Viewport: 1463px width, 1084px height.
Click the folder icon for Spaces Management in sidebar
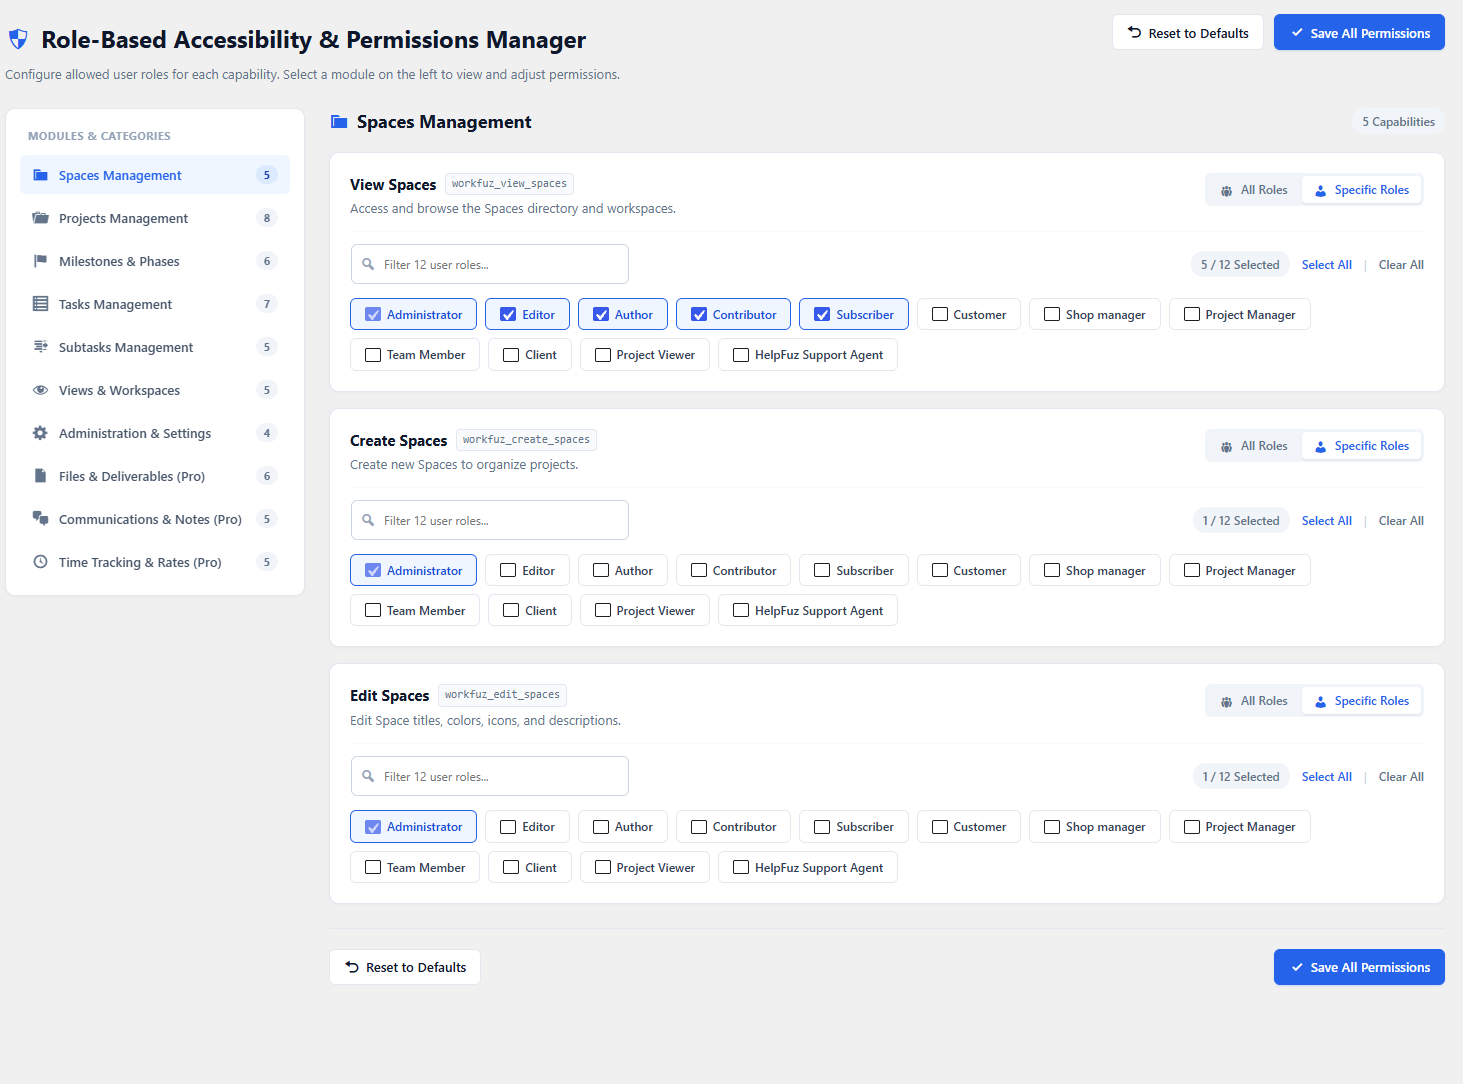(40, 175)
